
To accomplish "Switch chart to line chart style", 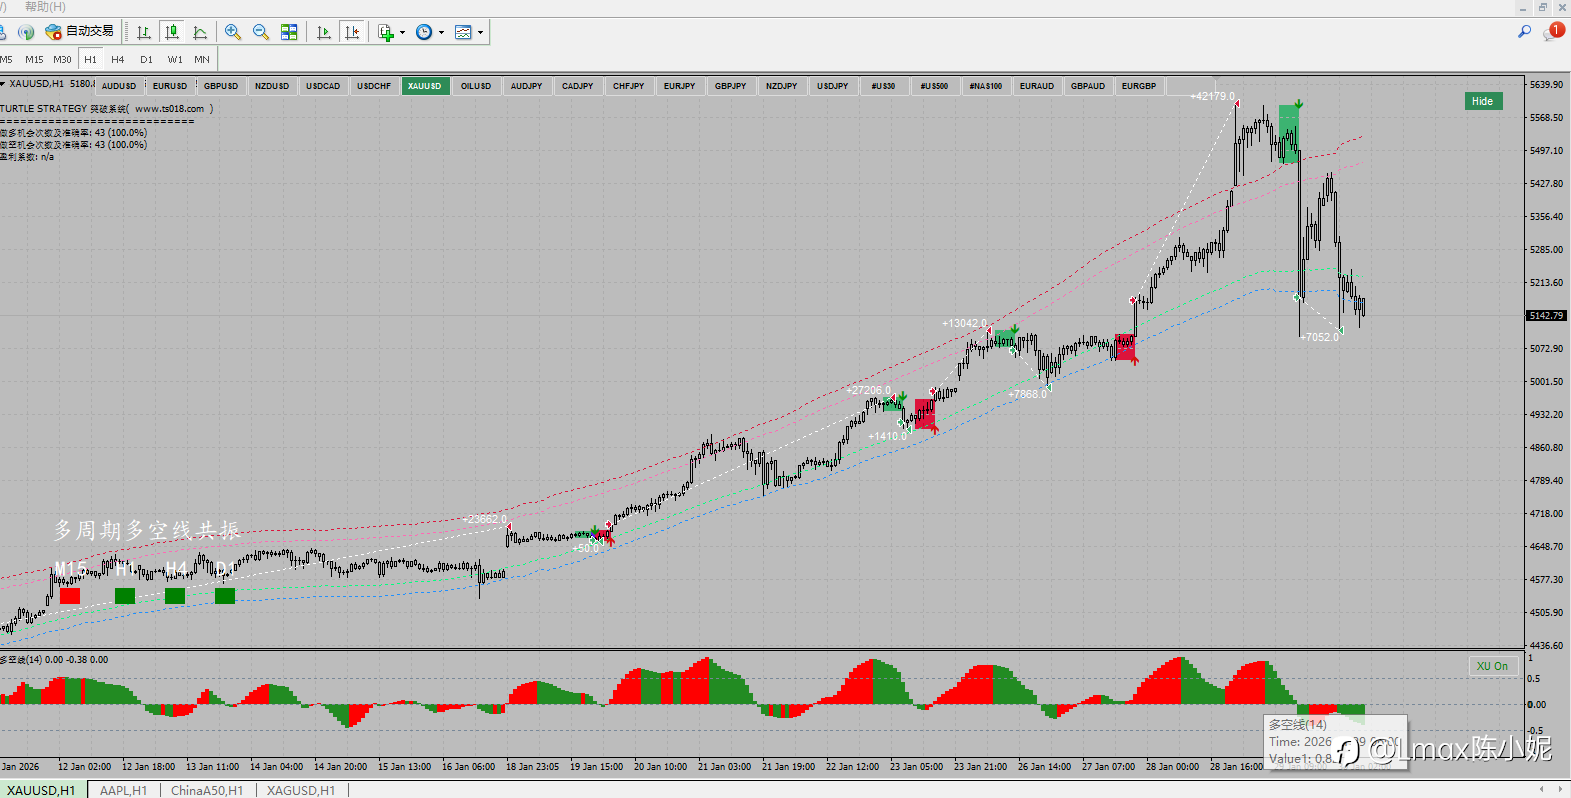I will click(200, 32).
